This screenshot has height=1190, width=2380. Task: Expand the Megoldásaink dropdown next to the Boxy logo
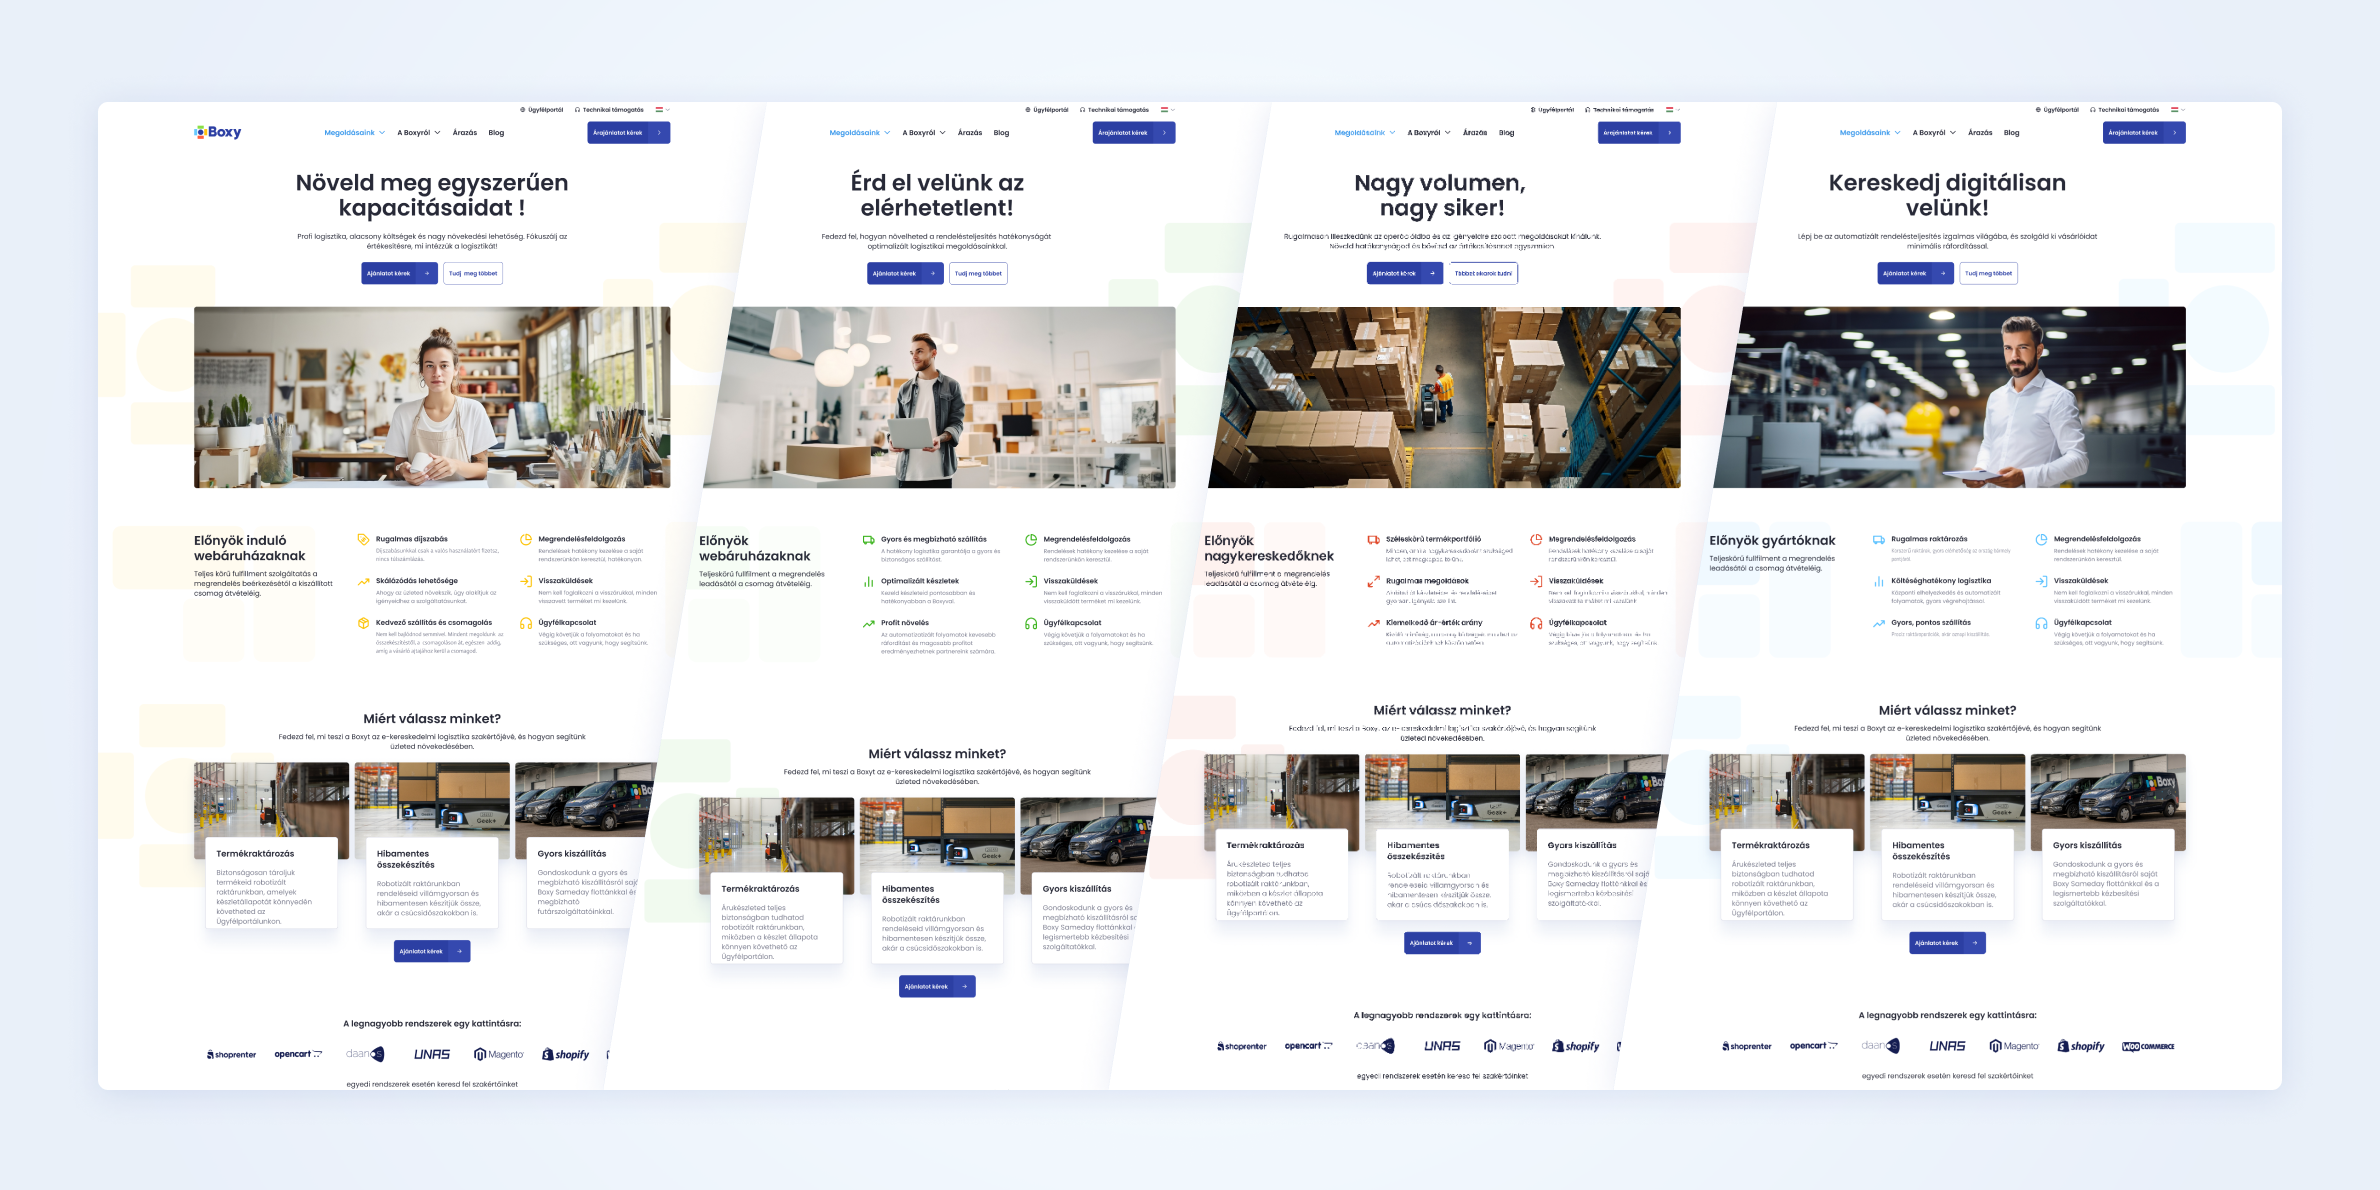354,133
